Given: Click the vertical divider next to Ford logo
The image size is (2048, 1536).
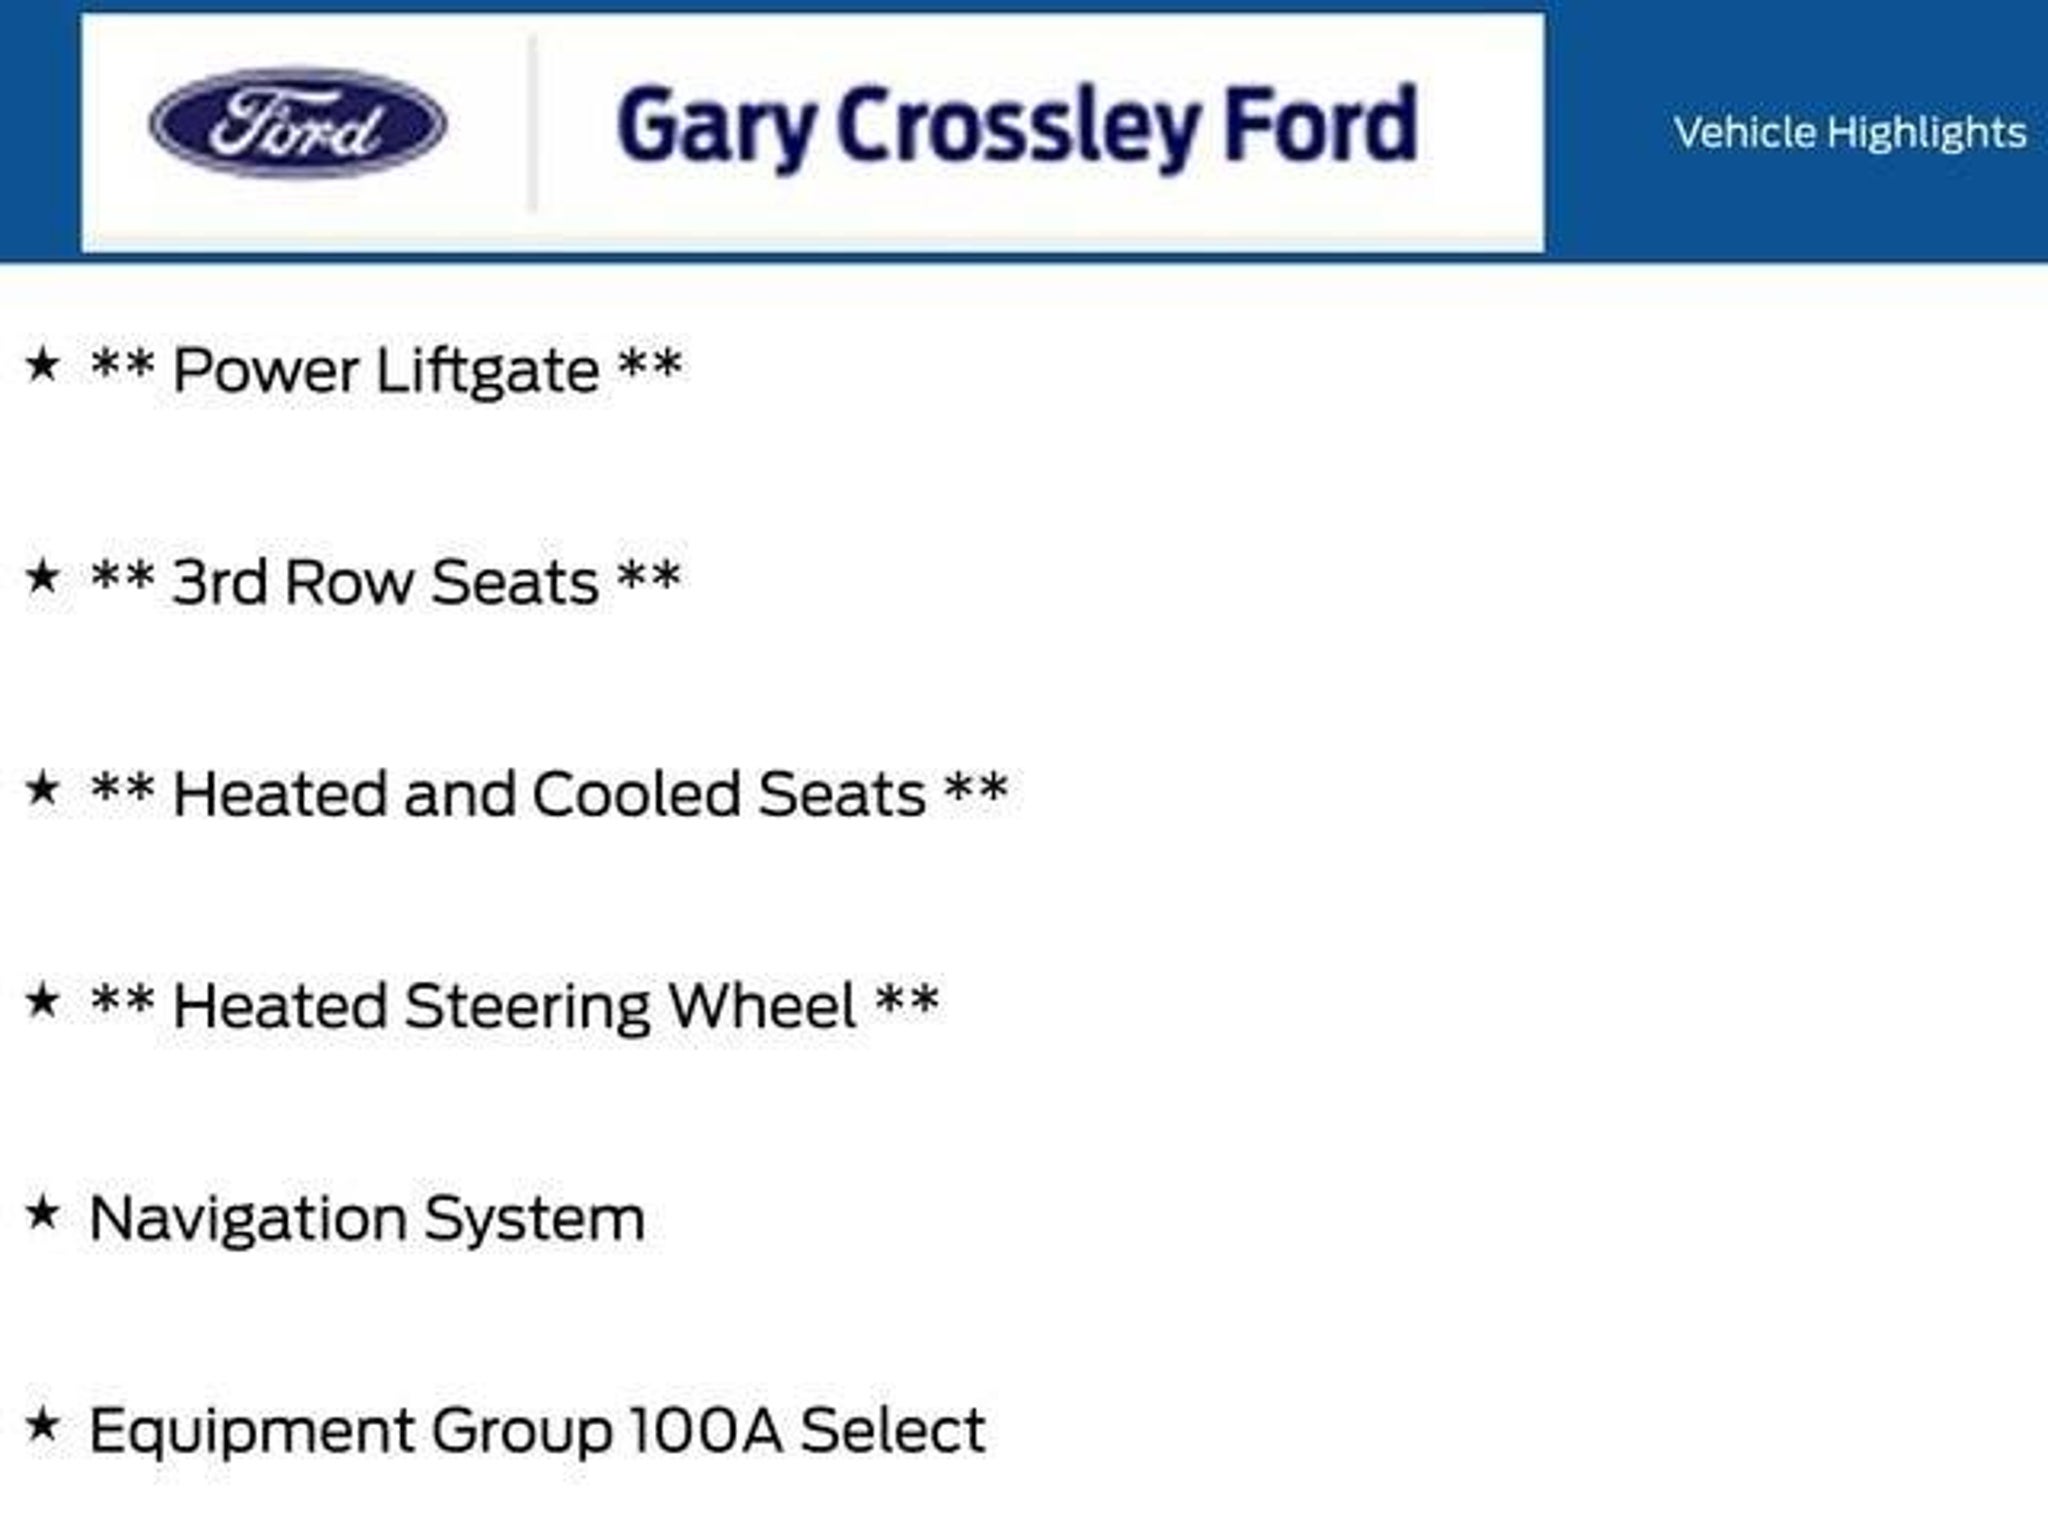Looking at the screenshot, I should click(x=532, y=124).
